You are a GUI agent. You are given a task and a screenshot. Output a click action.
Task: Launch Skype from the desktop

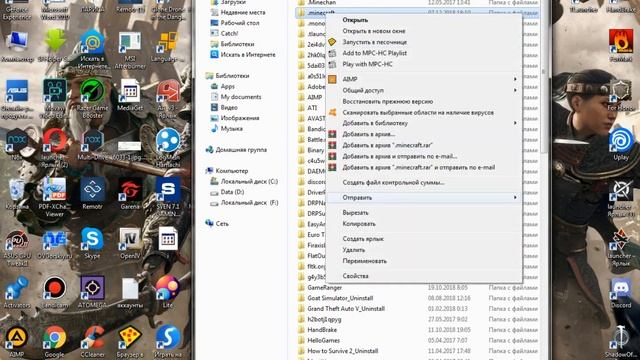[x=92, y=244]
